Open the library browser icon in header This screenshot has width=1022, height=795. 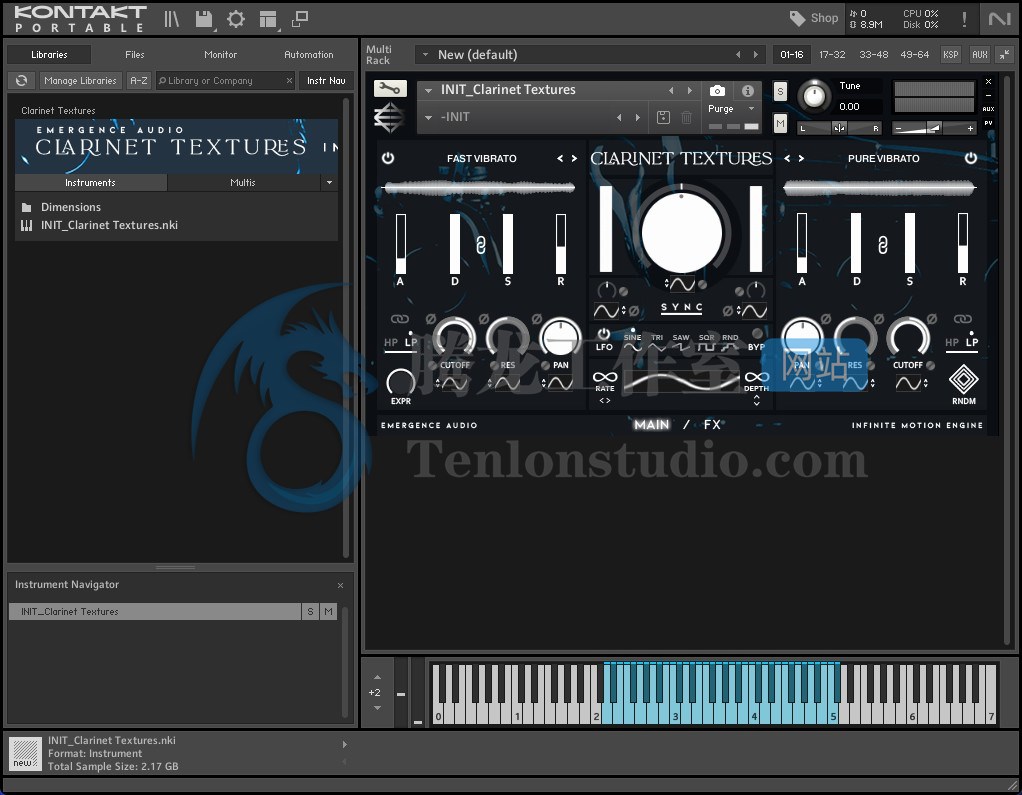pyautogui.click(x=171, y=19)
